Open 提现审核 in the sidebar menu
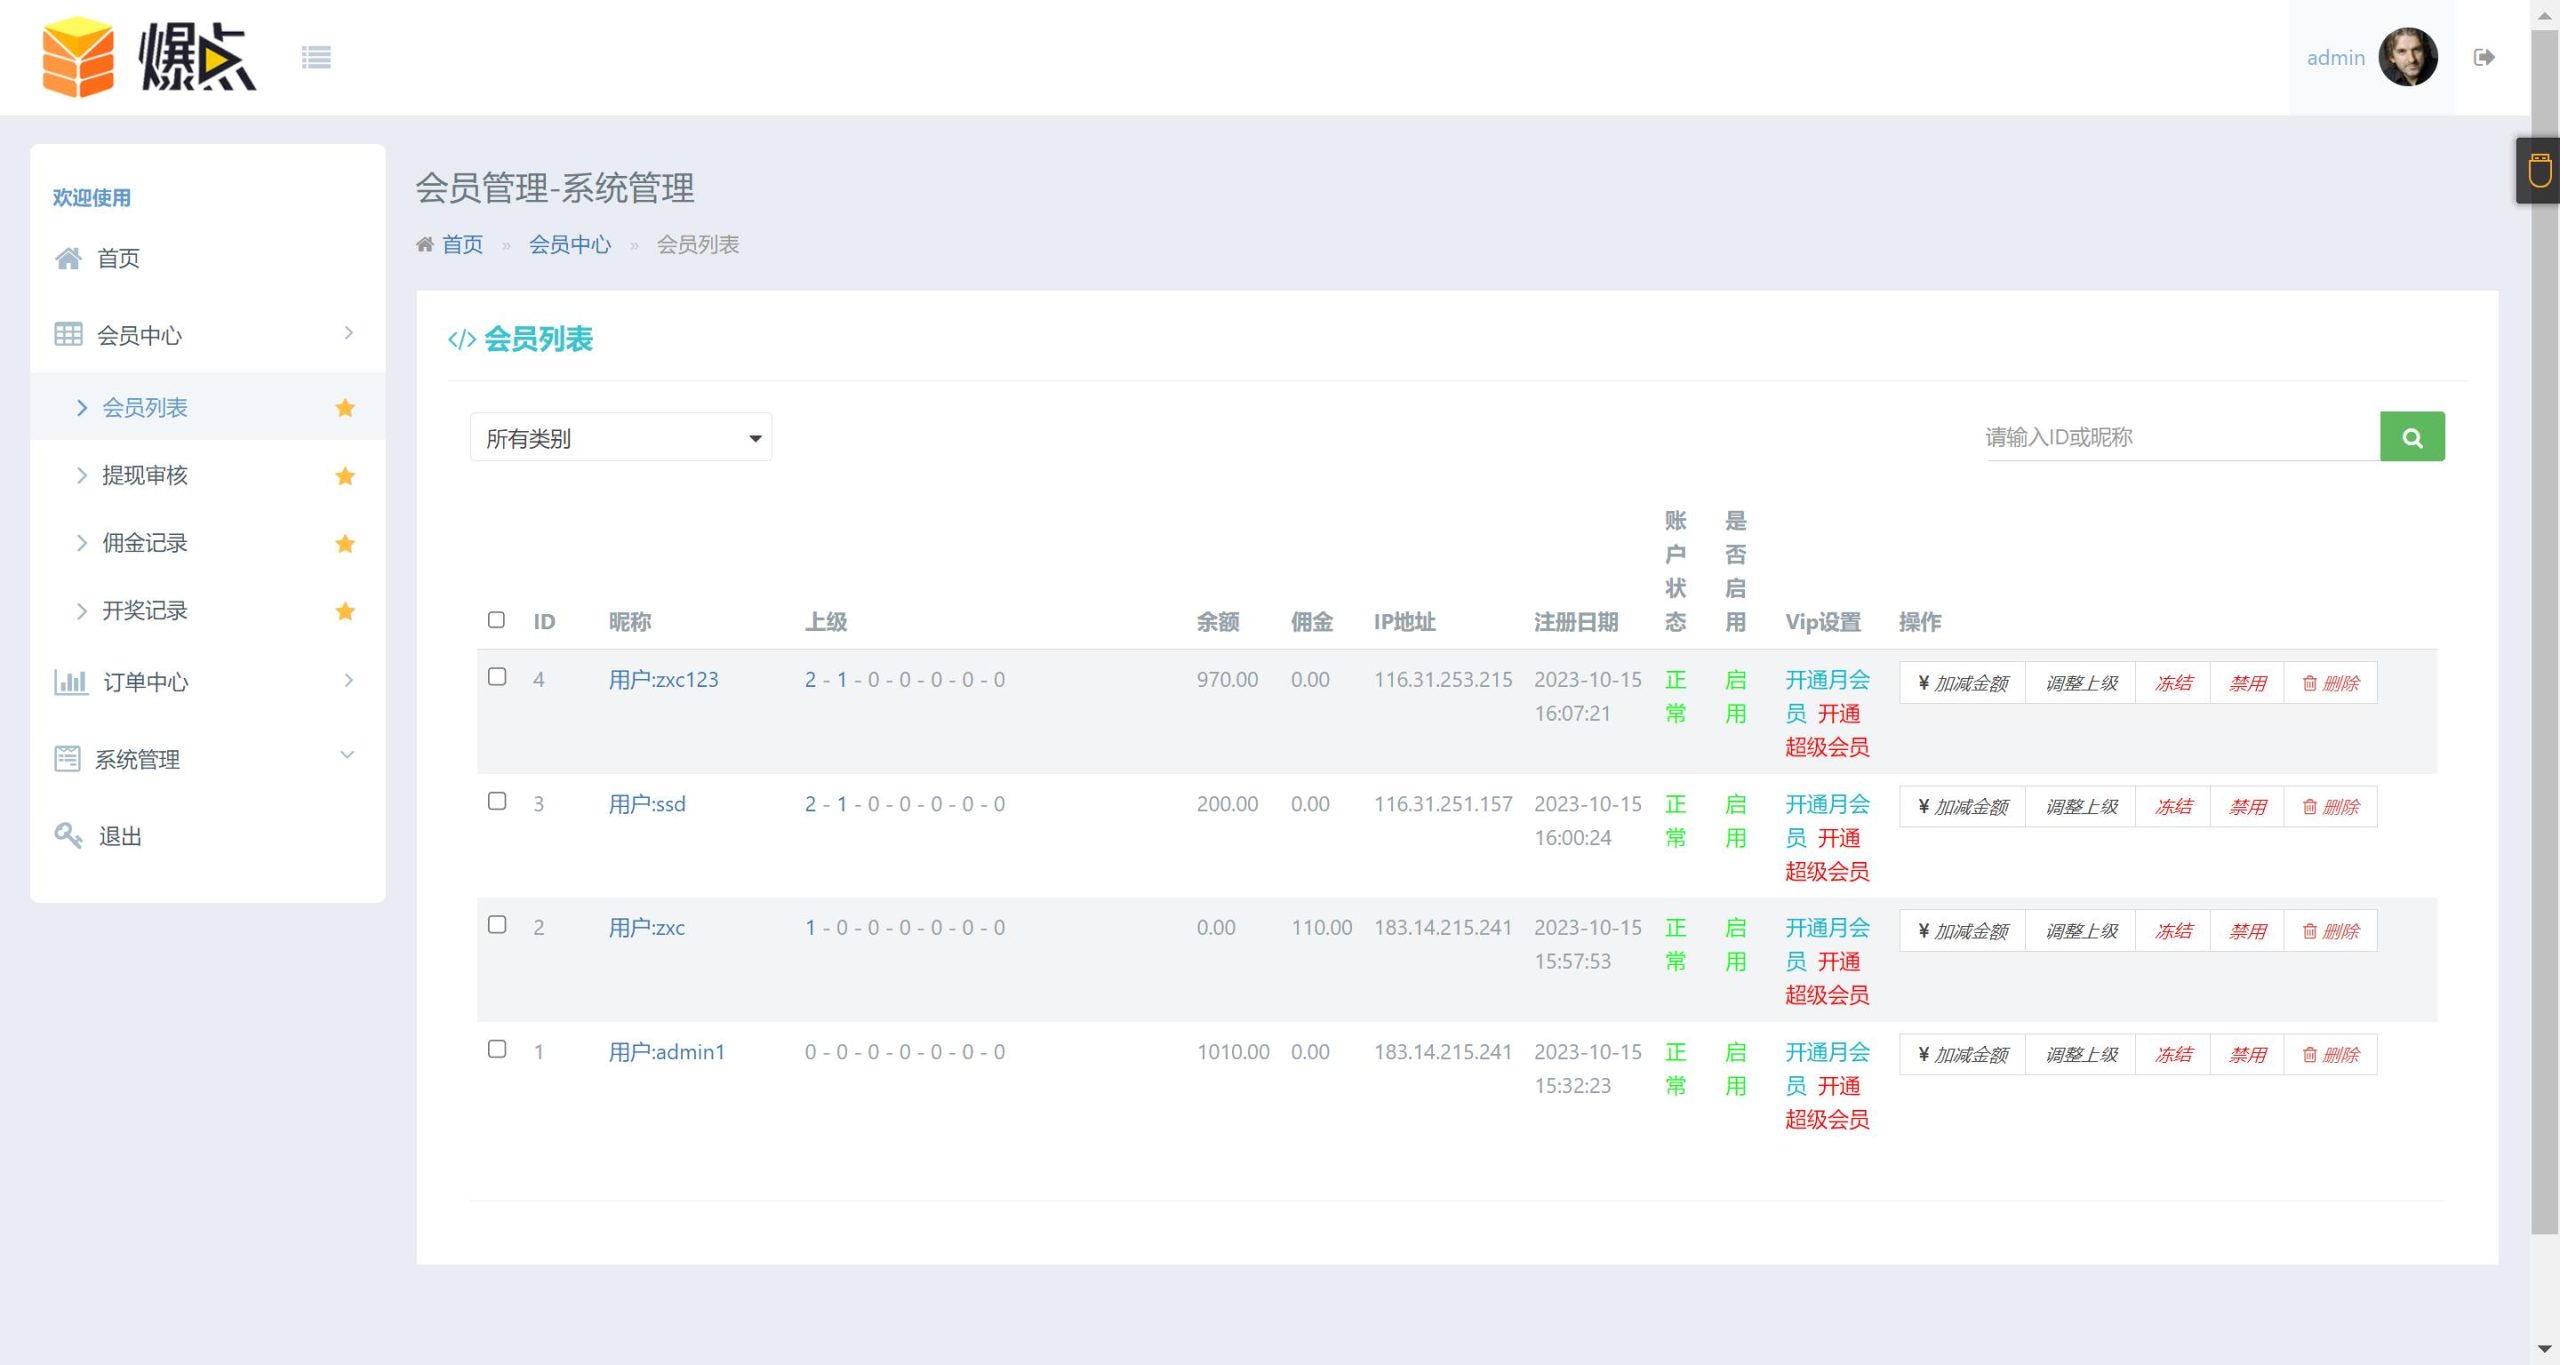Image resolution: width=2560 pixels, height=1365 pixels. point(146,475)
